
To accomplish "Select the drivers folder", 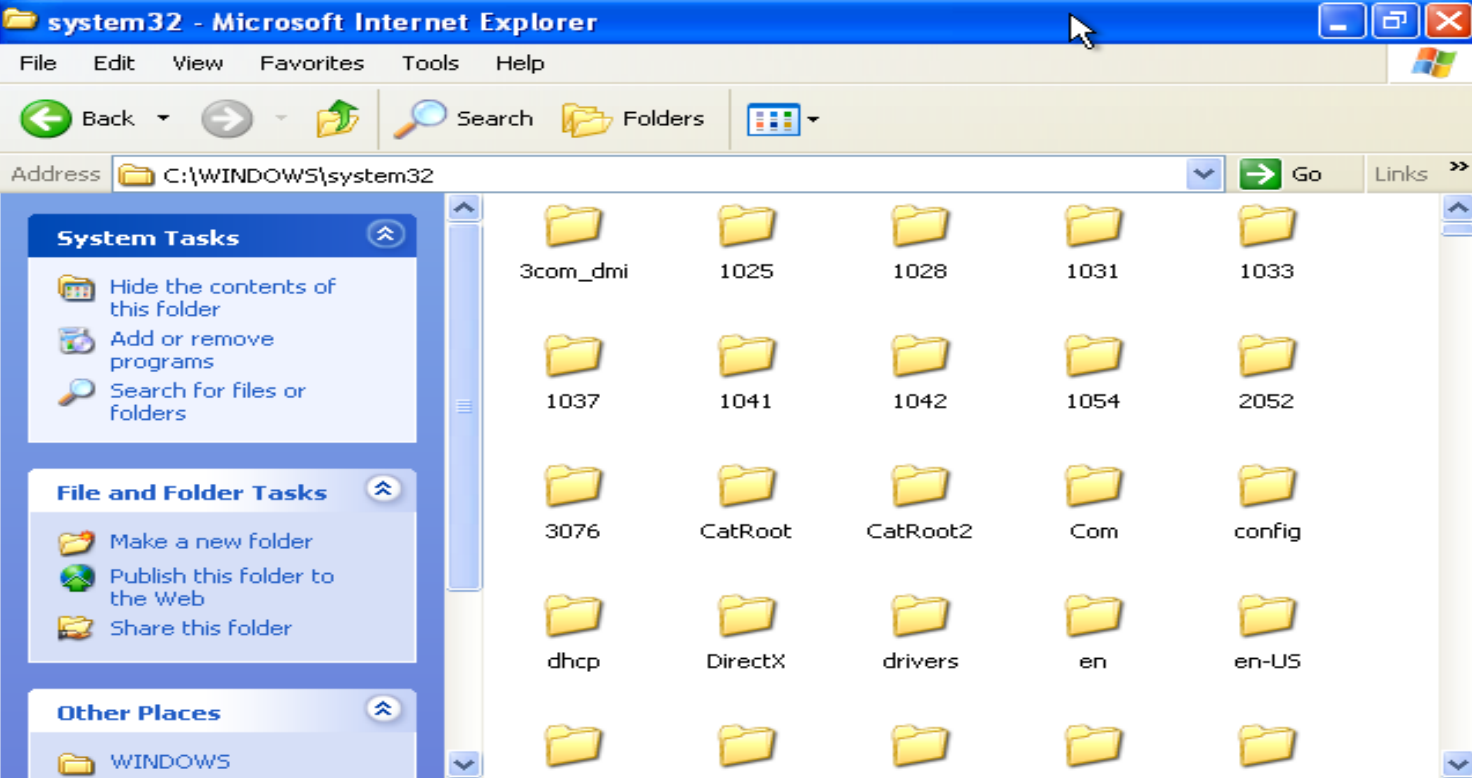I will pyautogui.click(x=920, y=632).
